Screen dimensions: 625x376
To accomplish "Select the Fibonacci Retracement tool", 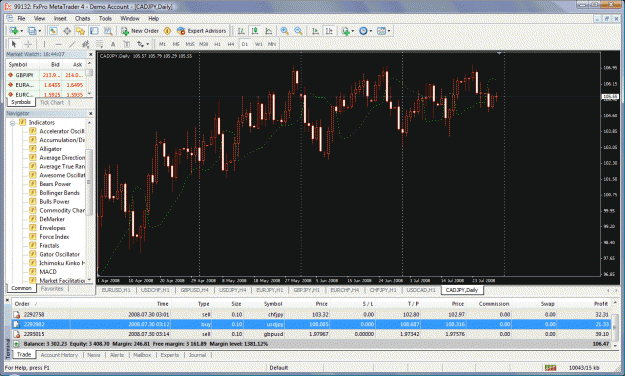I will click(99, 44).
